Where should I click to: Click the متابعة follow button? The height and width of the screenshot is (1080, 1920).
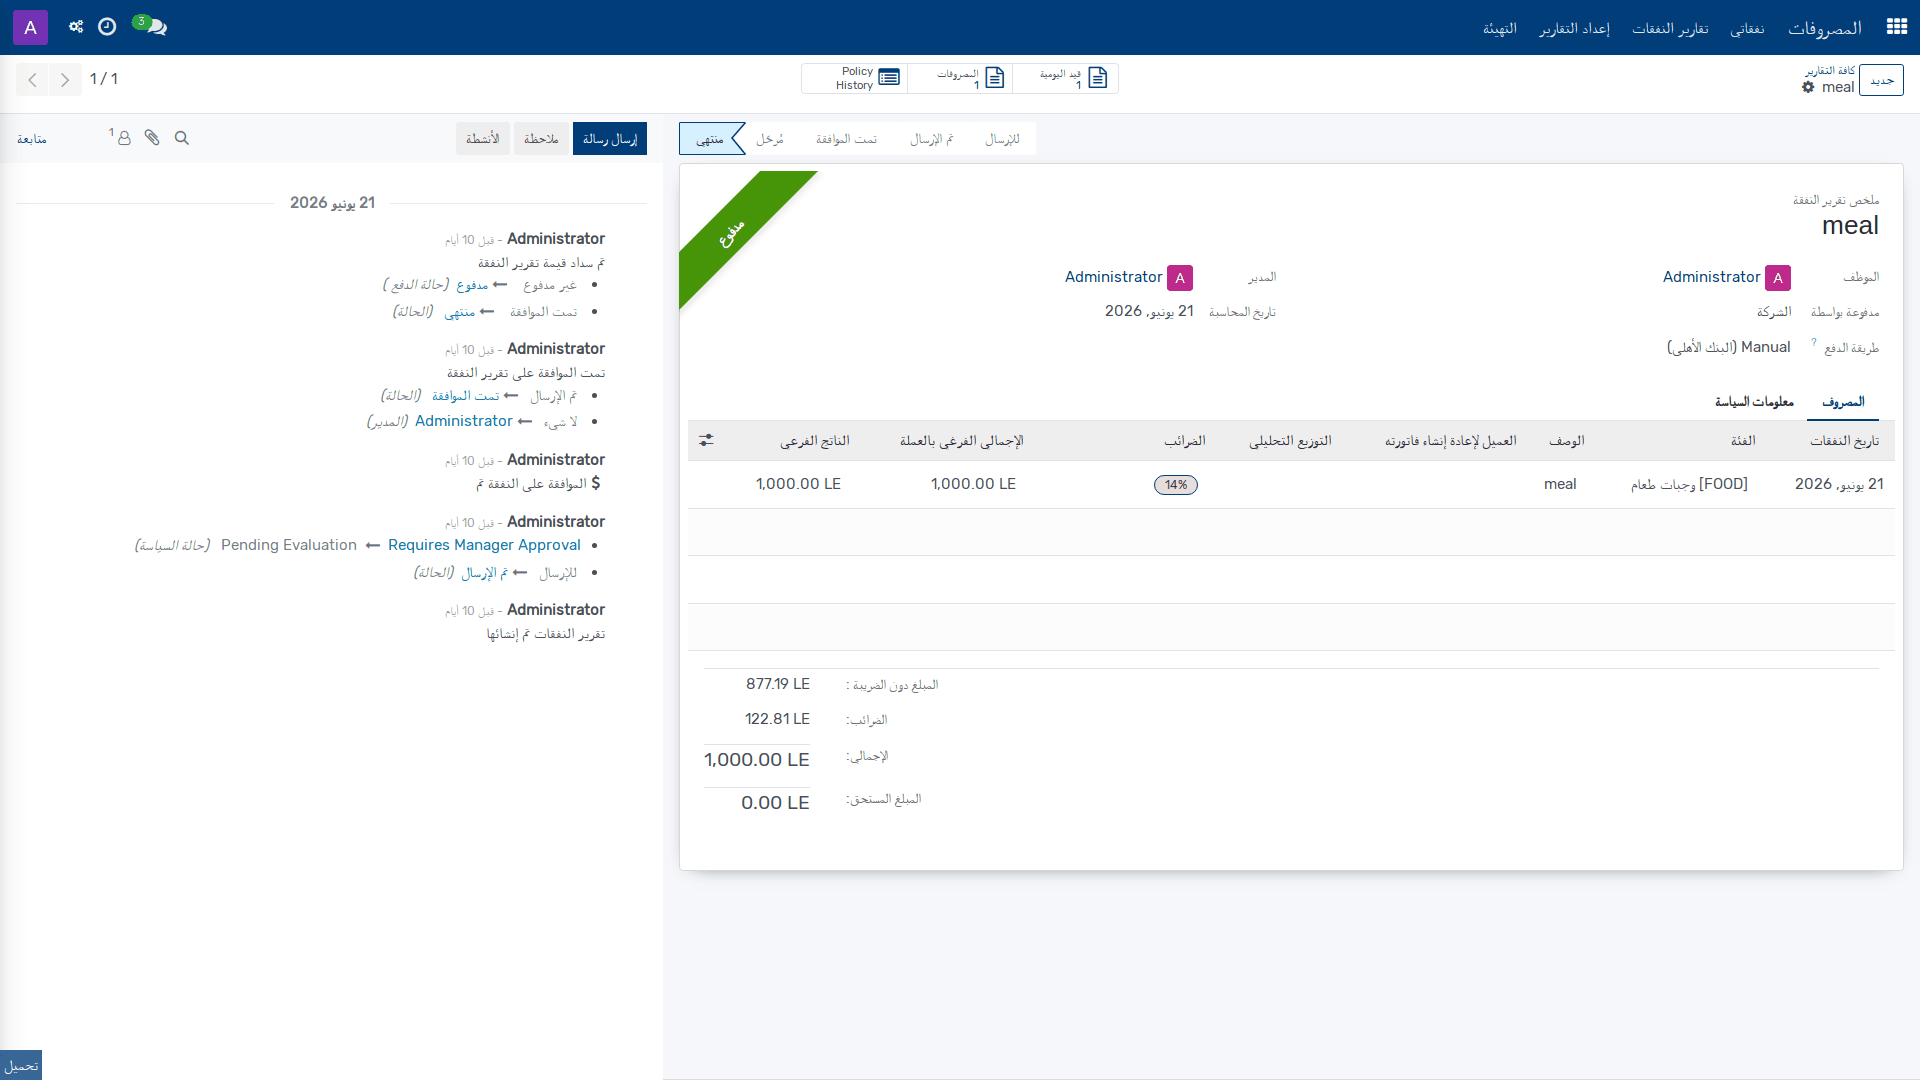32,139
